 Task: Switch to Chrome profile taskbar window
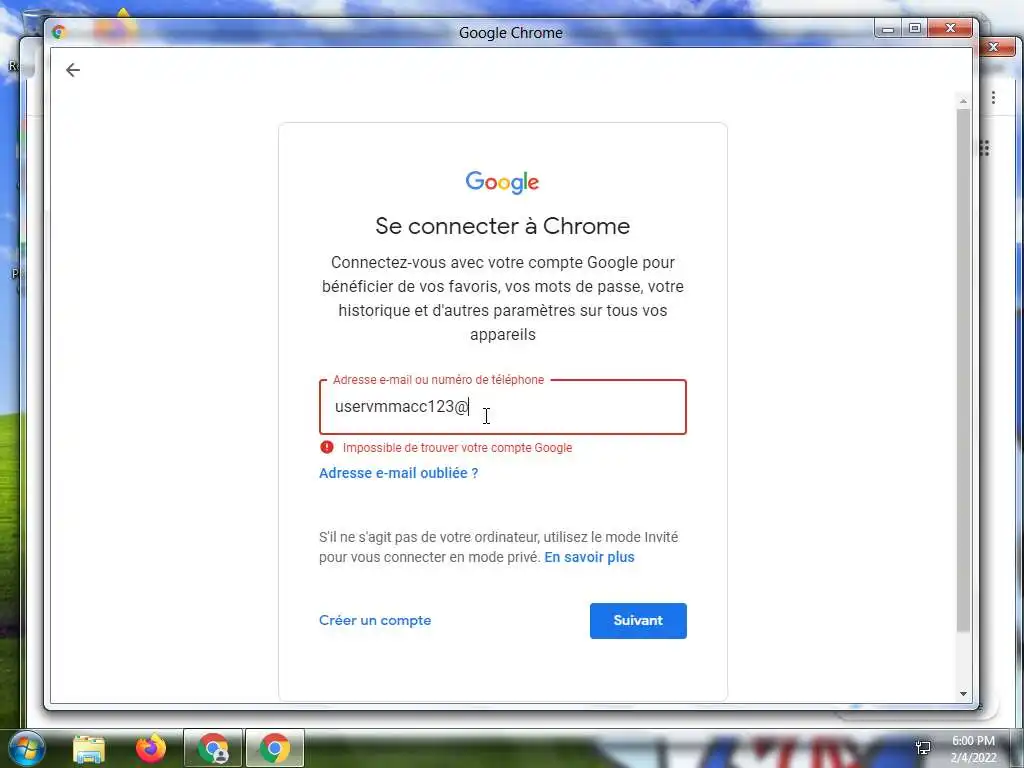pos(213,748)
